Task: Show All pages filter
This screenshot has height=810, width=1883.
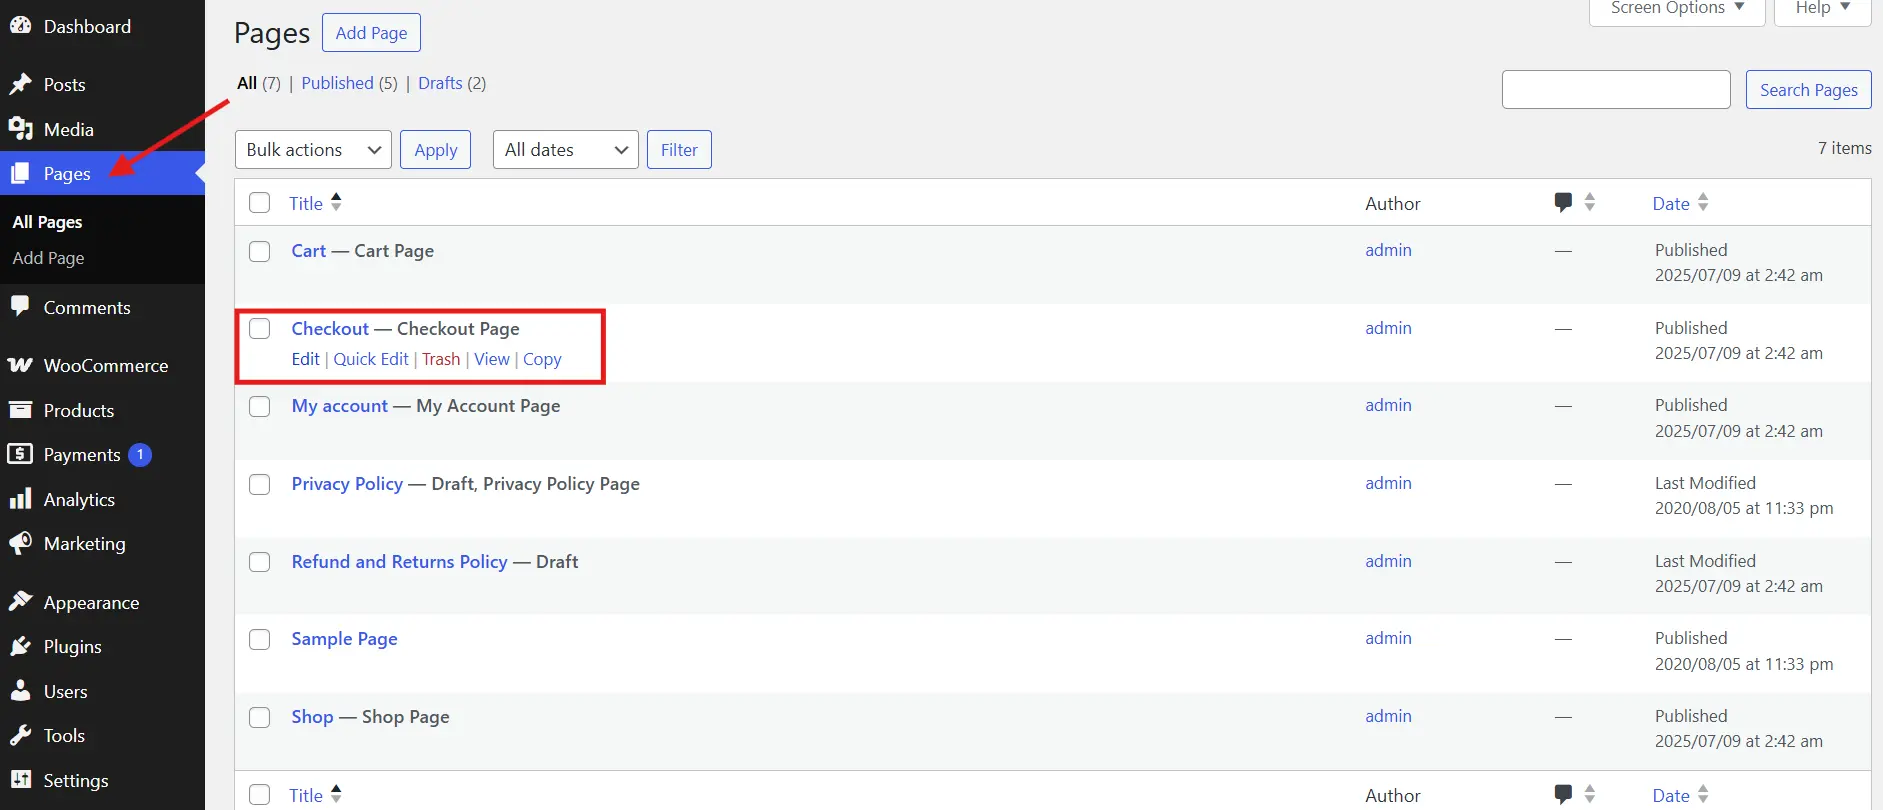Action: tap(247, 83)
